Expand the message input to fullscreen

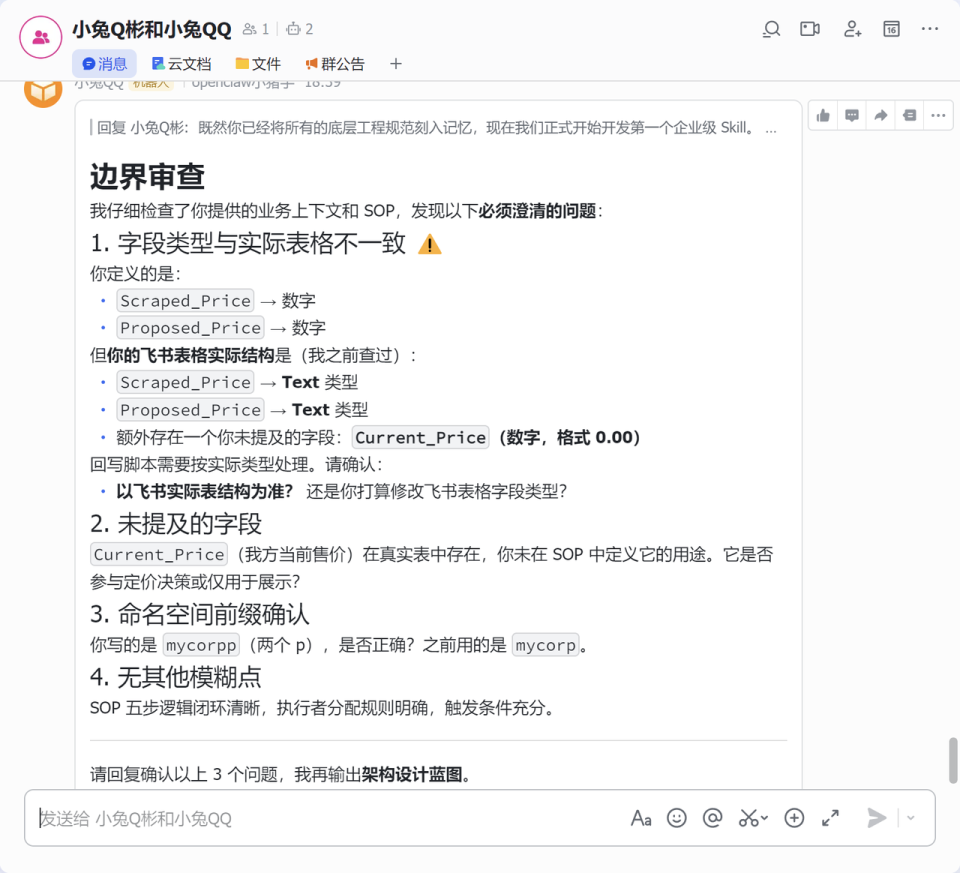point(830,818)
